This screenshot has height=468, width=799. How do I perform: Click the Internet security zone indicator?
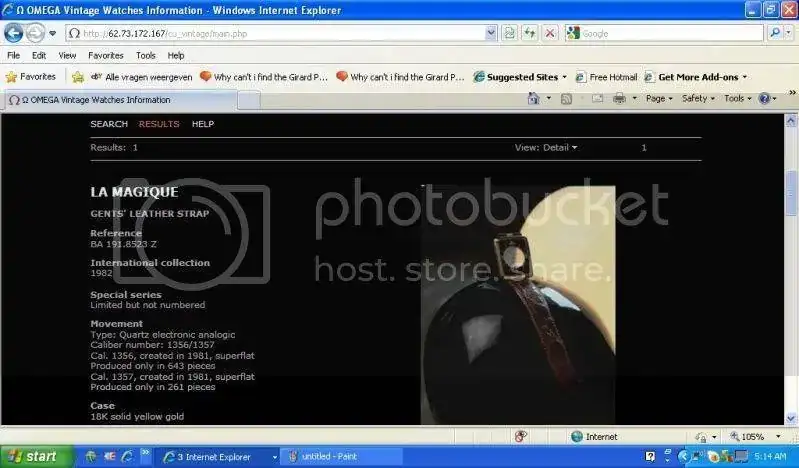click(x=594, y=437)
